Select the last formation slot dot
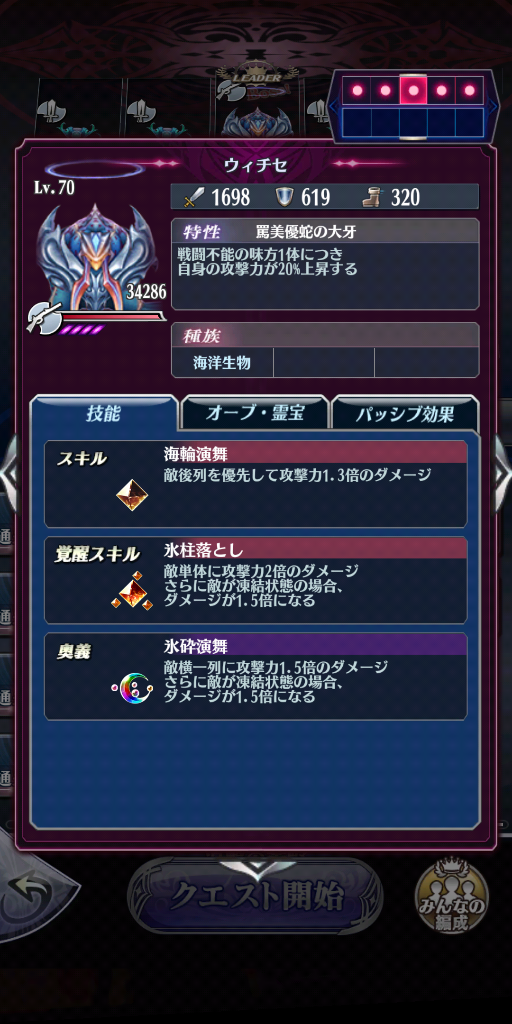The height and width of the screenshot is (1024, 512). (470, 90)
